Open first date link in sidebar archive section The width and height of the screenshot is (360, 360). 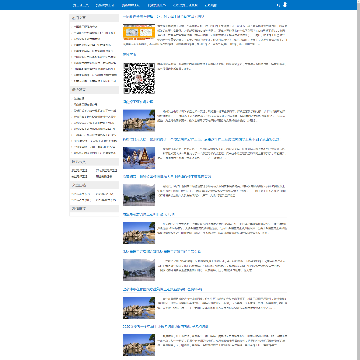coord(79,170)
